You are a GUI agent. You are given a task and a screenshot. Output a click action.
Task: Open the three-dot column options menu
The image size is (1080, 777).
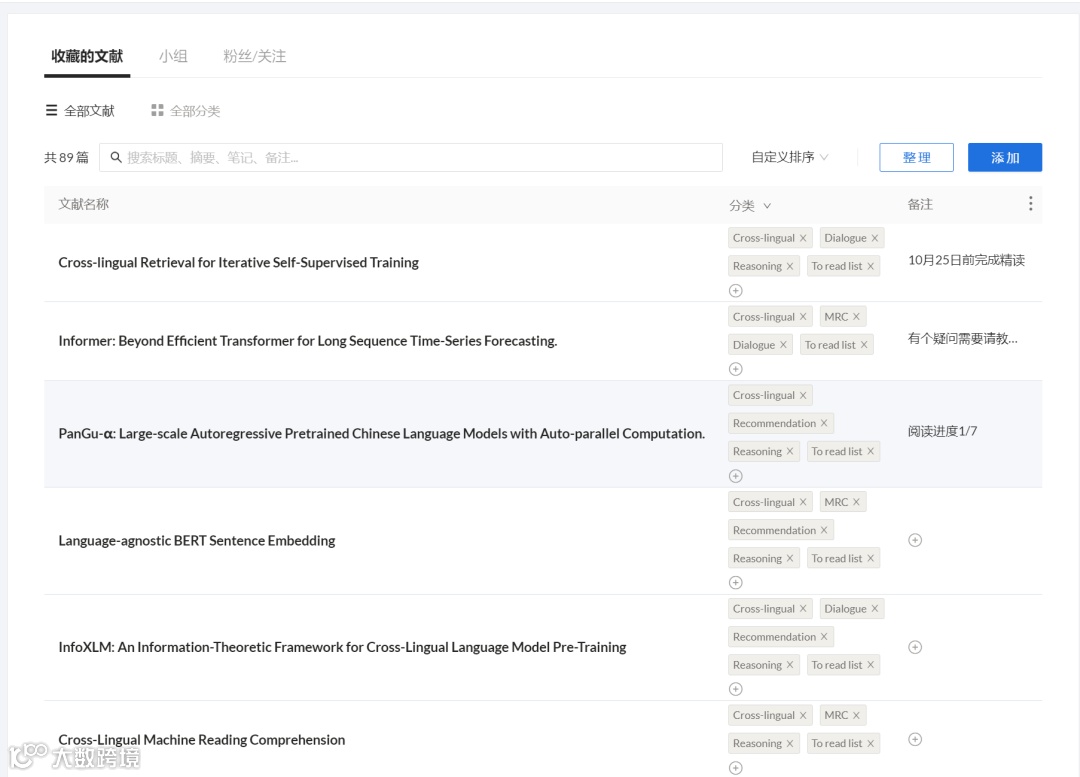click(x=1030, y=203)
